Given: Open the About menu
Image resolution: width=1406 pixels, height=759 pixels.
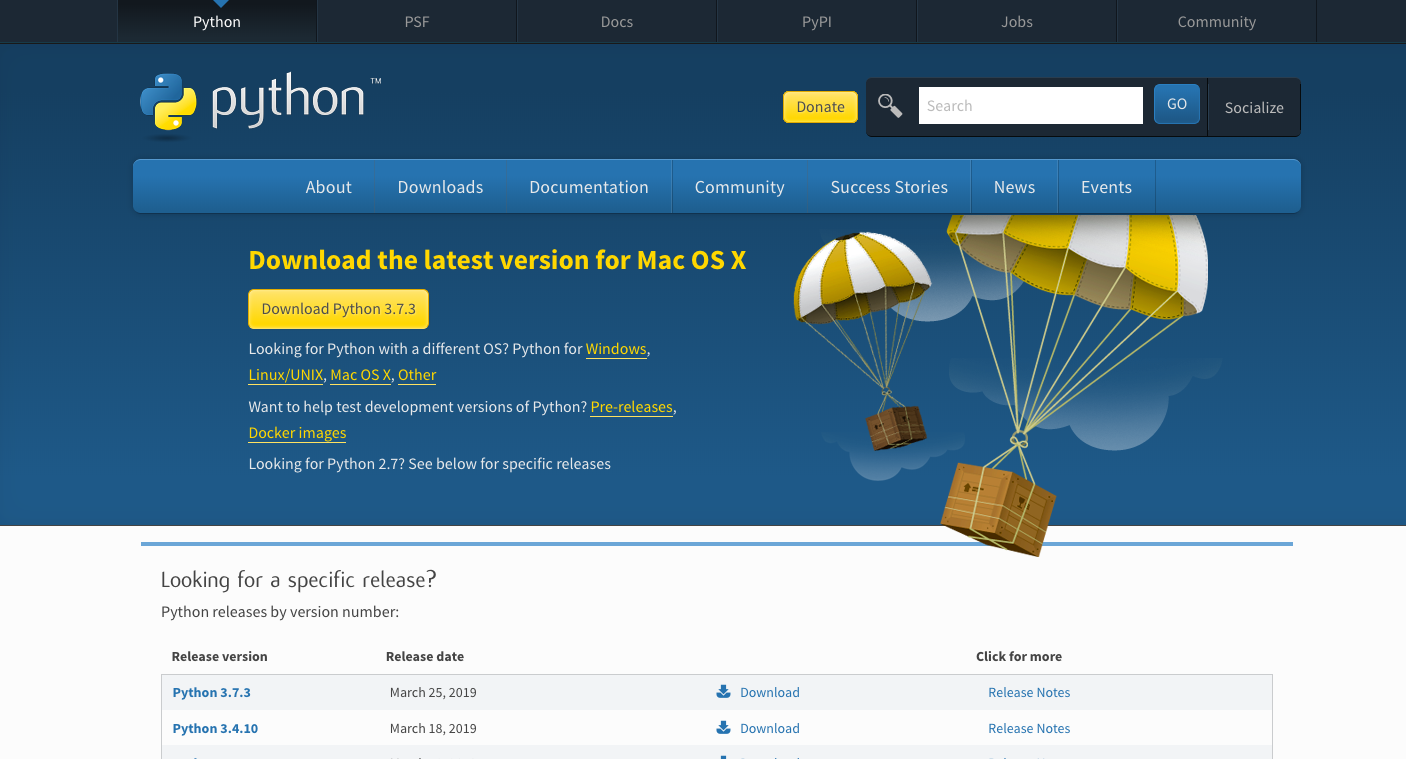Looking at the screenshot, I should (x=329, y=187).
